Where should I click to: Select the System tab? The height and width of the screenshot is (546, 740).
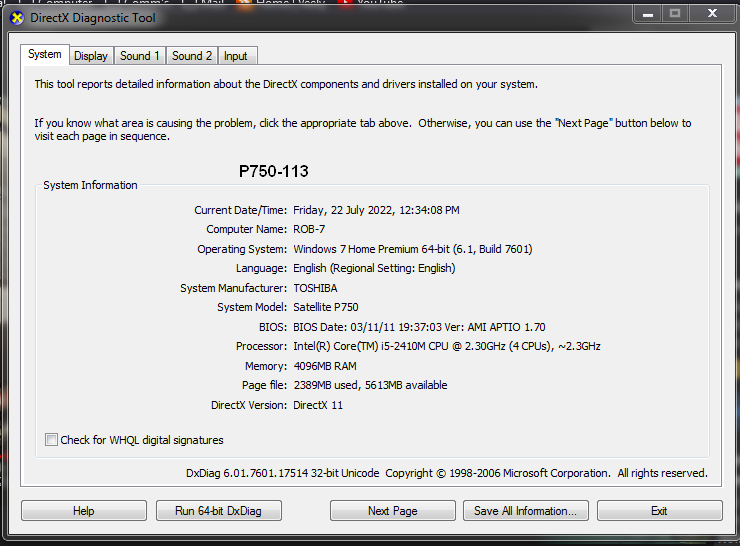45,54
